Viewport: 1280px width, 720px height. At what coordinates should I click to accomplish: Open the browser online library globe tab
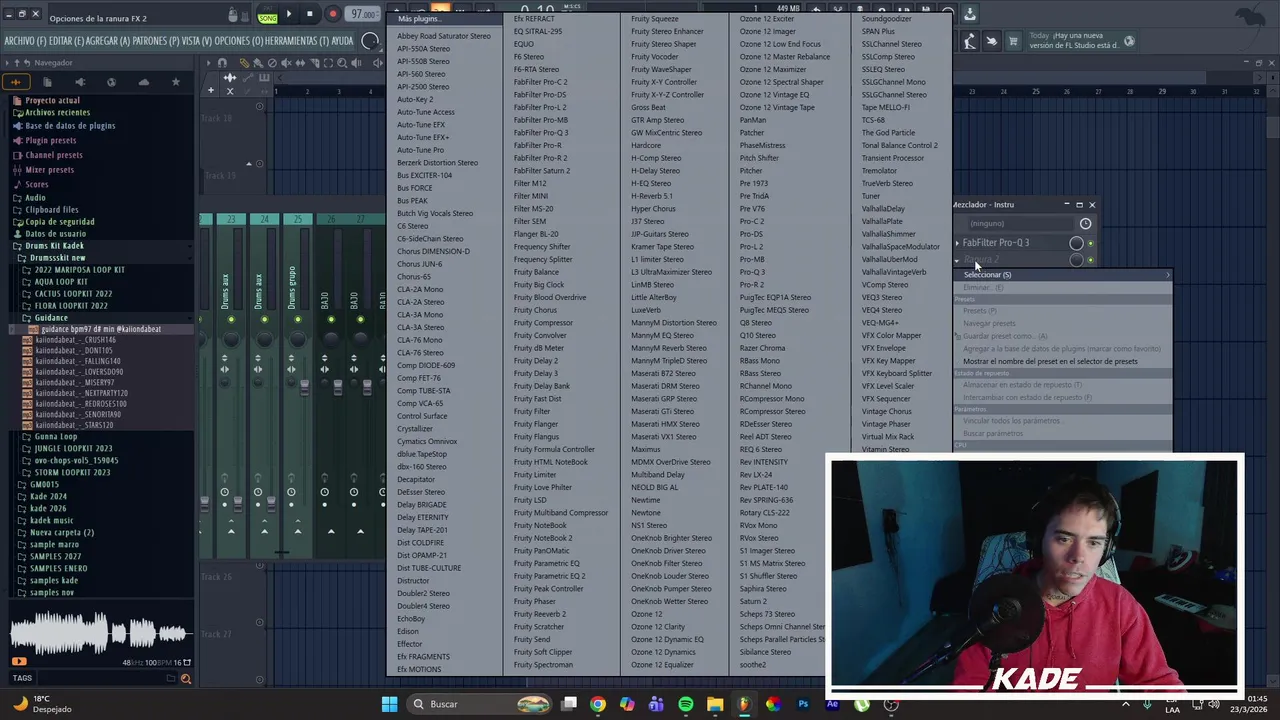[111, 82]
